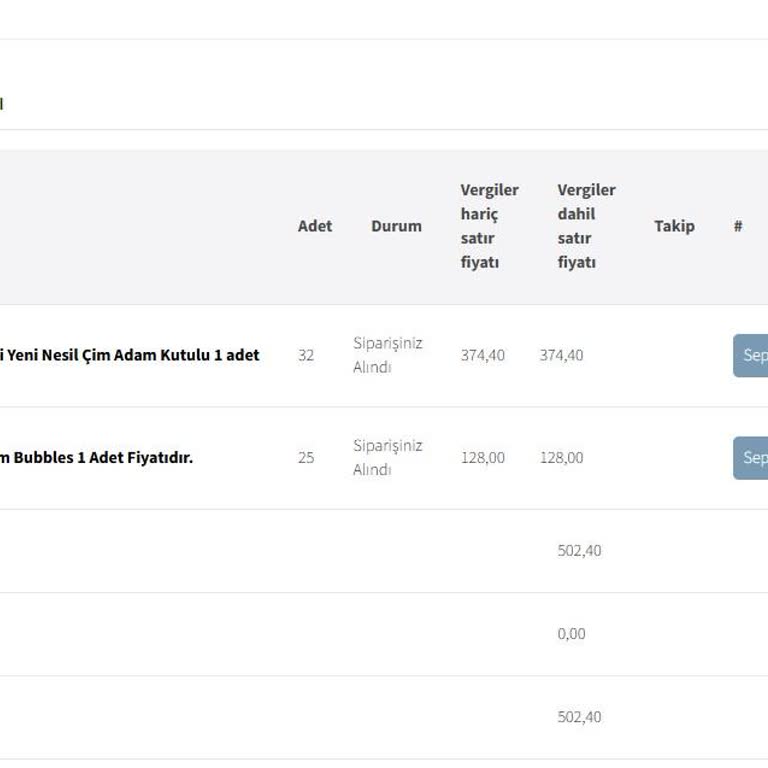The height and width of the screenshot is (768, 768).
Task: Select Siparişiniz Alındı status in the second row
Action: click(x=388, y=457)
